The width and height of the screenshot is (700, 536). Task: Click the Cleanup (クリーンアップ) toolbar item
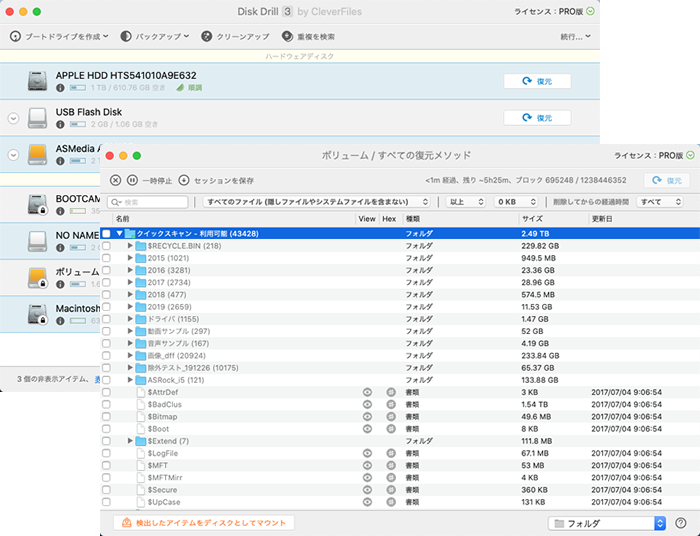(235, 37)
